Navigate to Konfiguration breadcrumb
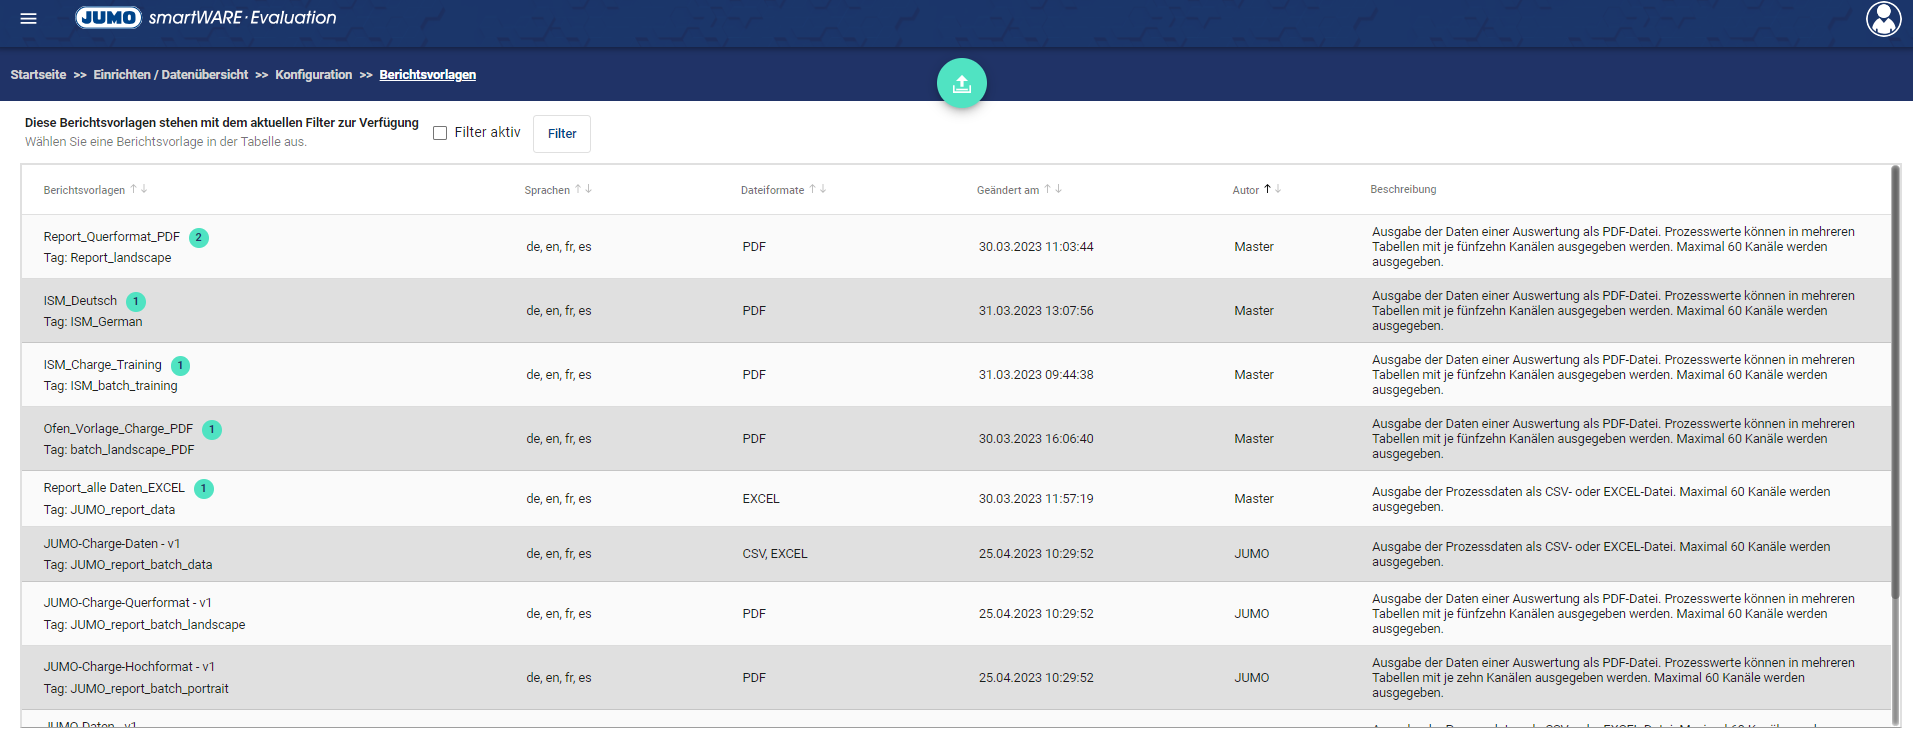Screen dimensions: 1913x736 [x=313, y=75]
